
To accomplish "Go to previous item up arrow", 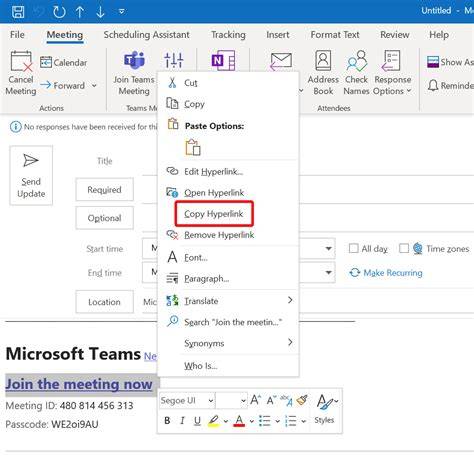I will (x=80, y=12).
